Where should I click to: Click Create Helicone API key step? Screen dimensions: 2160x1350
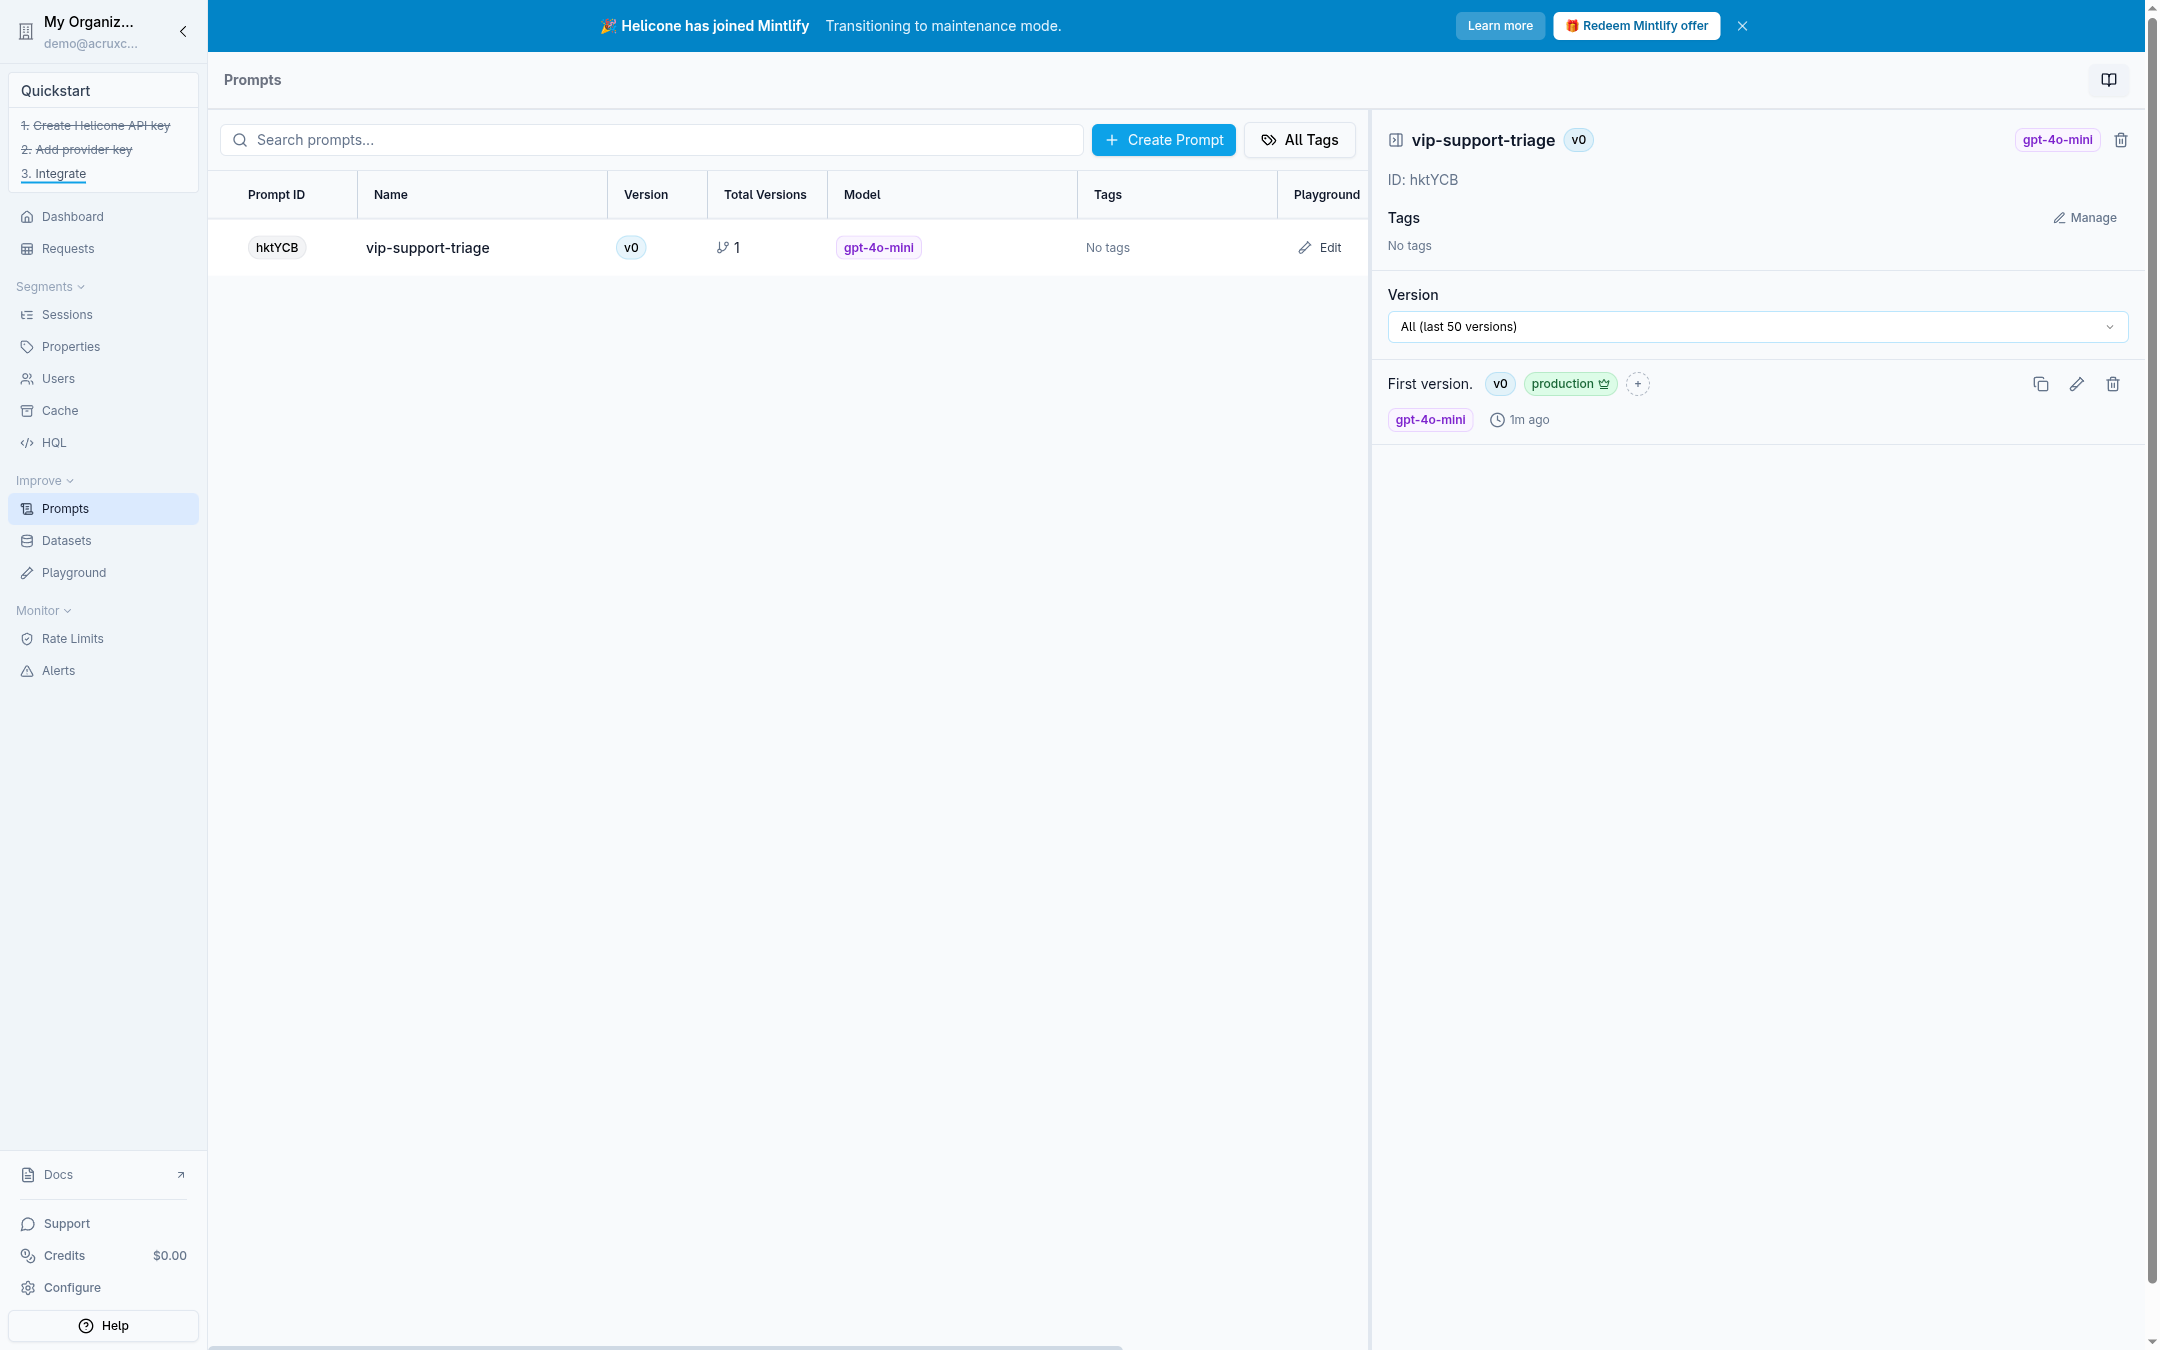point(96,126)
